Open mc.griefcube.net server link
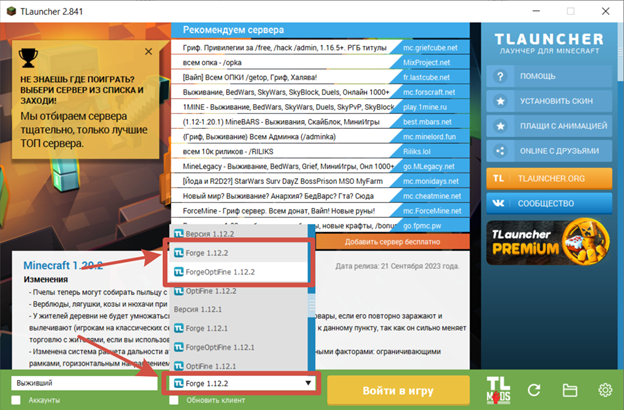This screenshot has width=624, height=410. click(x=430, y=48)
